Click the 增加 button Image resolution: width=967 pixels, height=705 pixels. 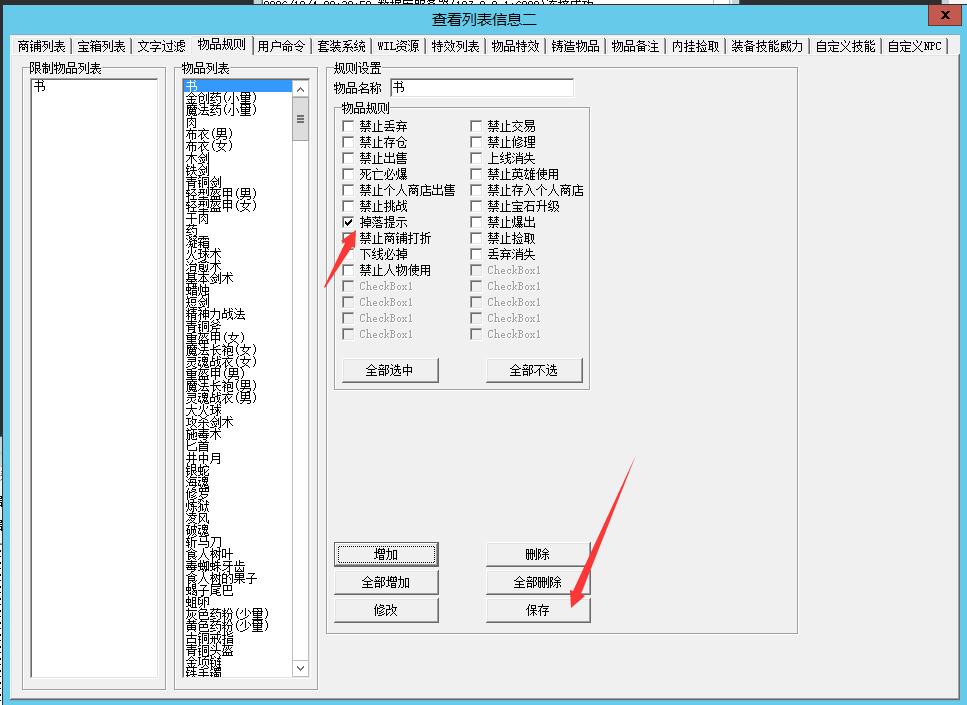point(386,554)
